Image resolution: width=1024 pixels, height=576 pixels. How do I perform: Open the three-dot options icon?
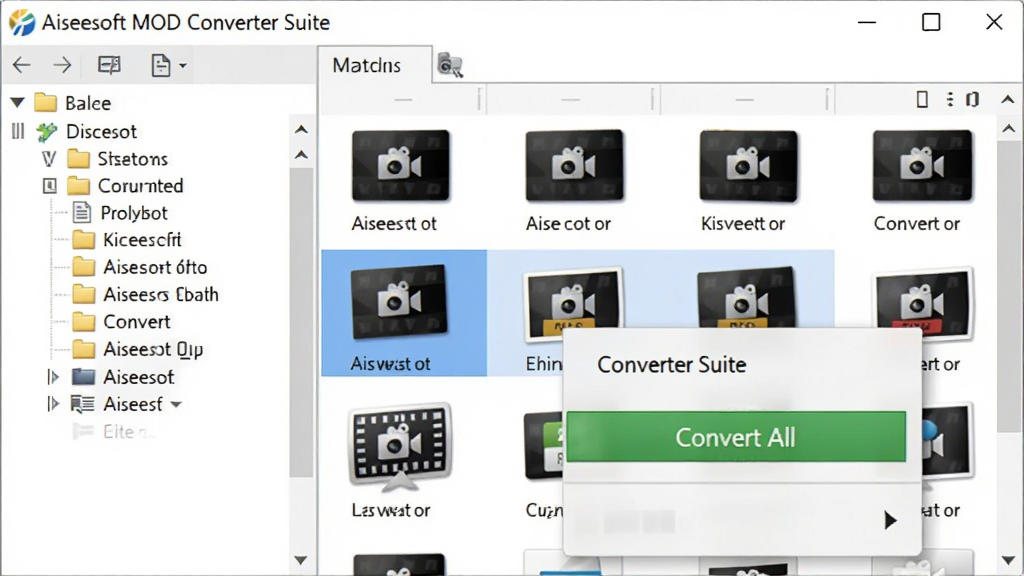[950, 99]
